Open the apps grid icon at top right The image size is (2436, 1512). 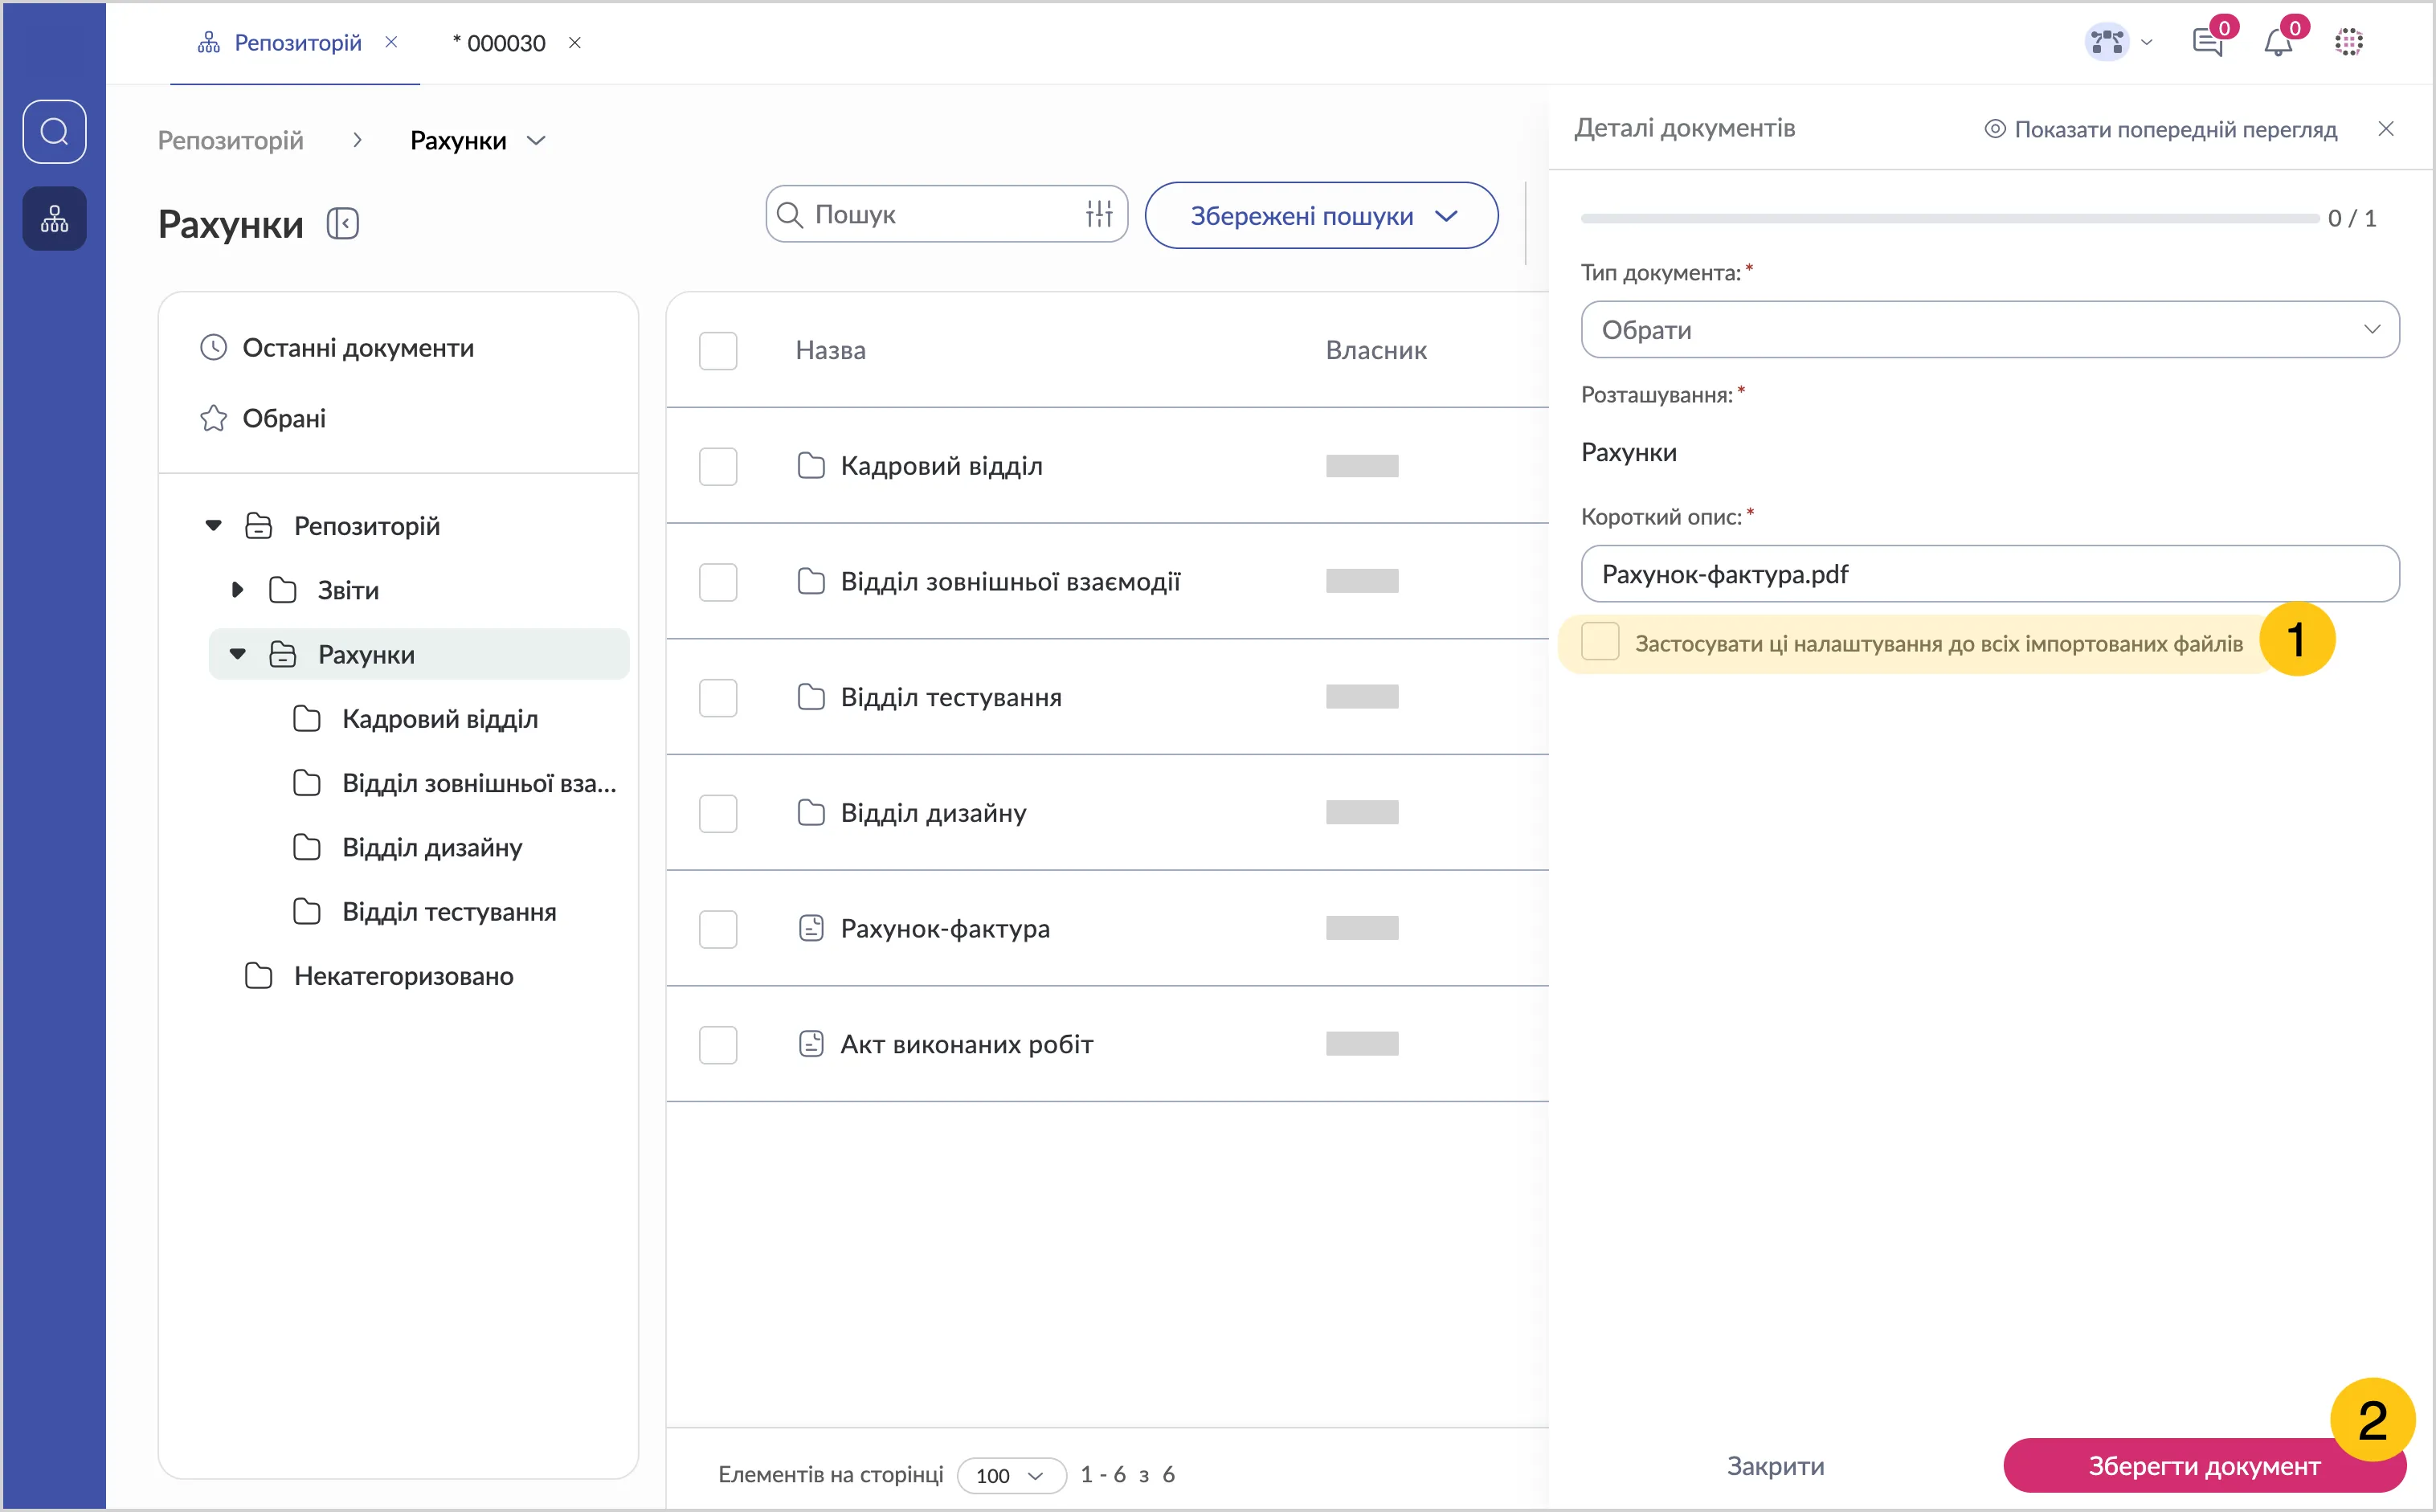[x=2348, y=43]
